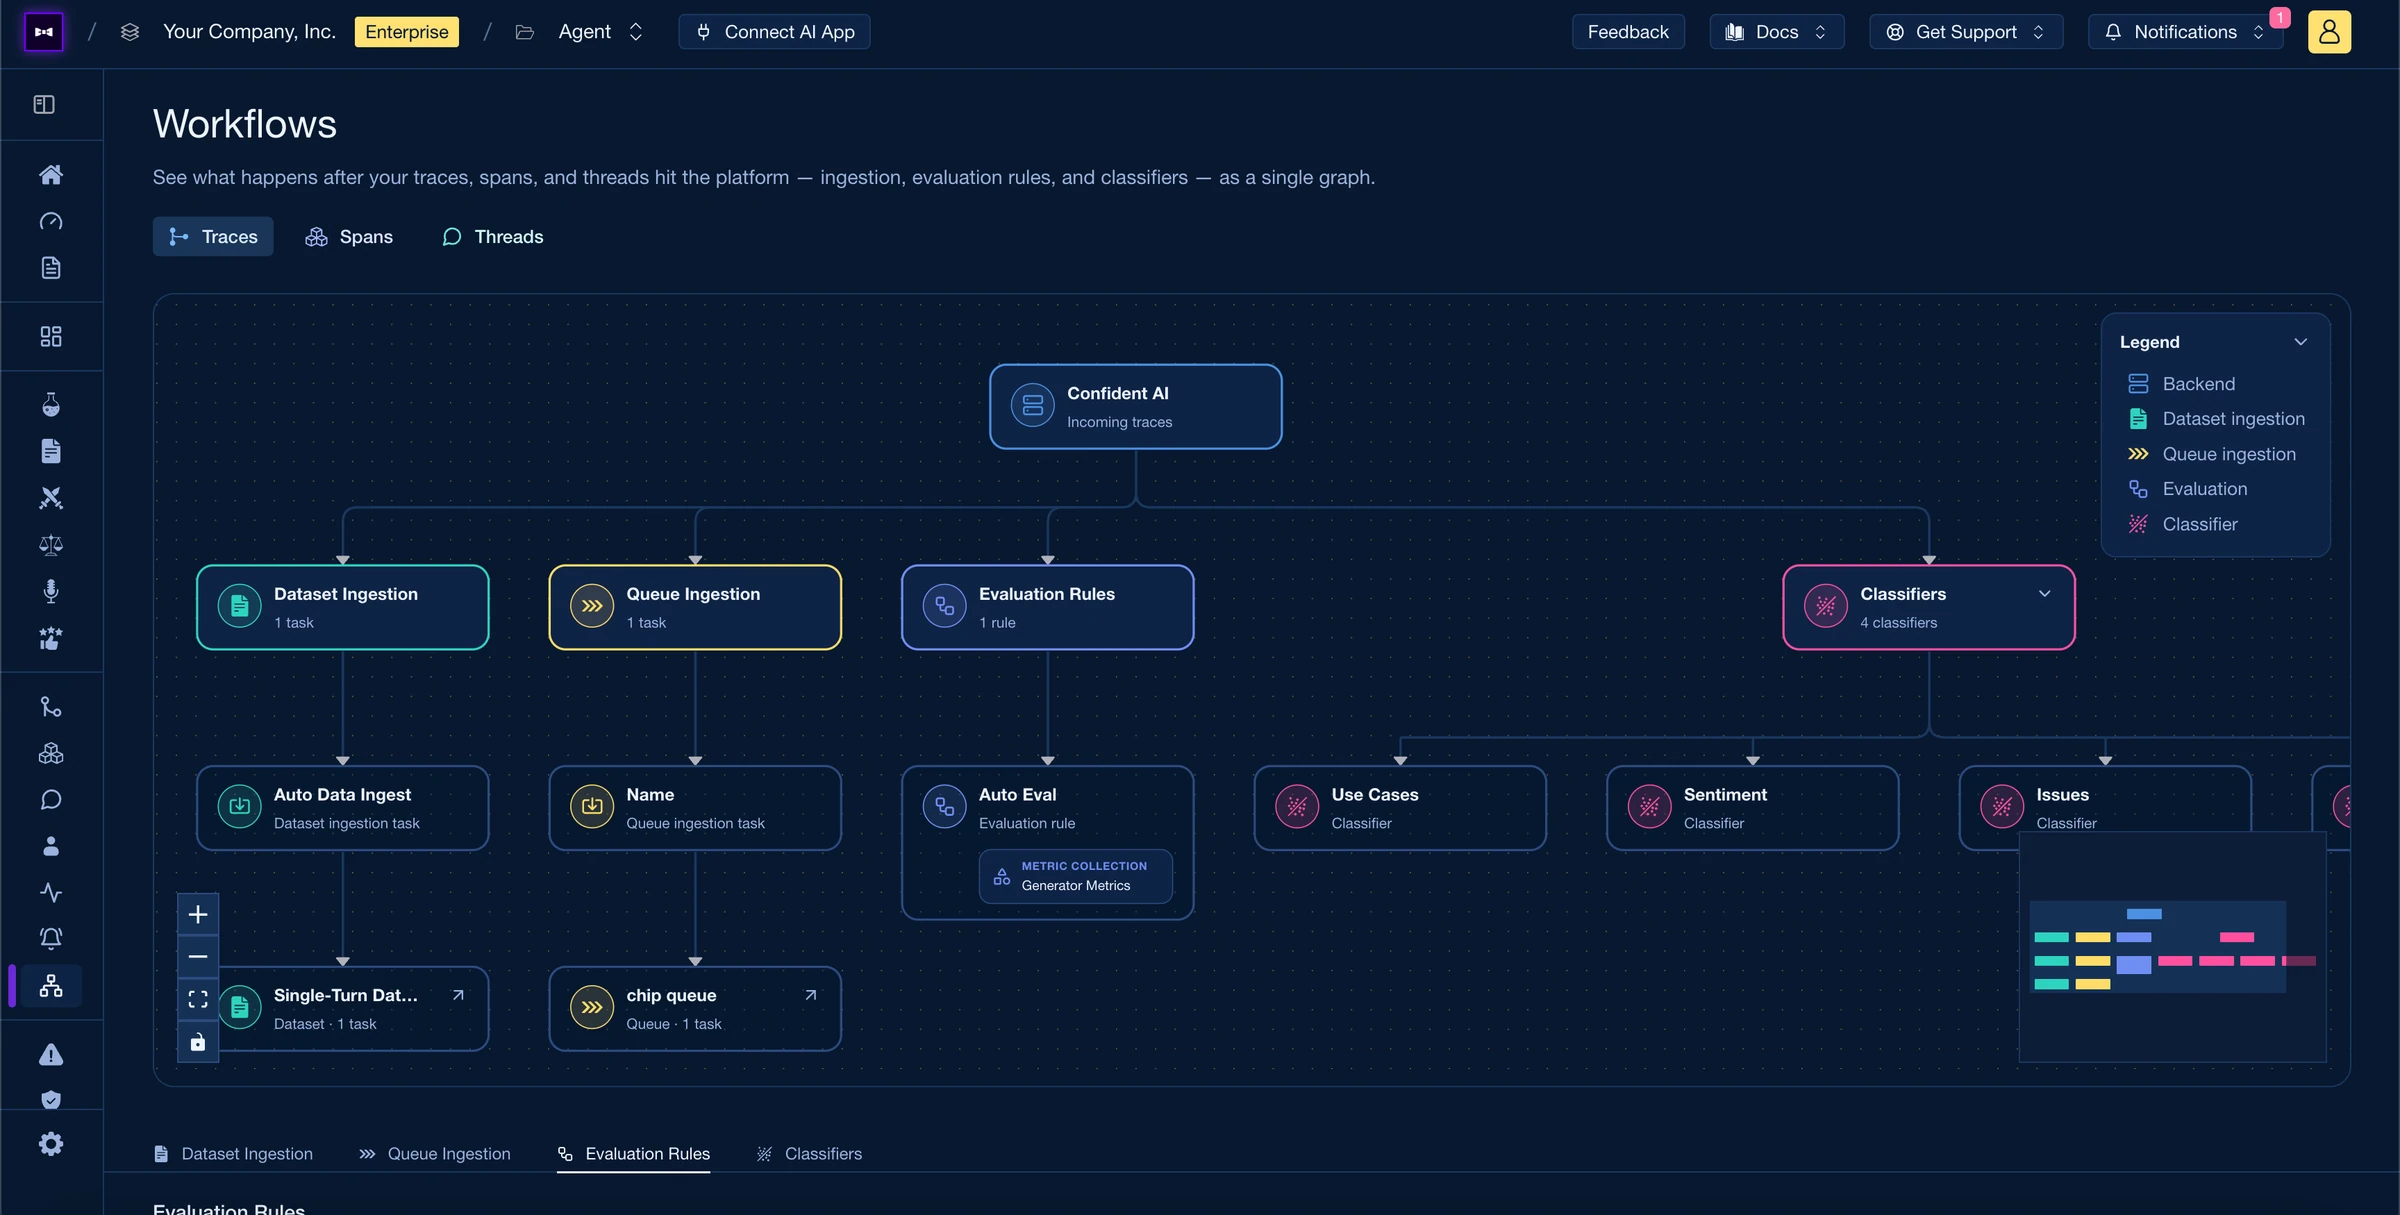Fit the graph to view

point(198,999)
